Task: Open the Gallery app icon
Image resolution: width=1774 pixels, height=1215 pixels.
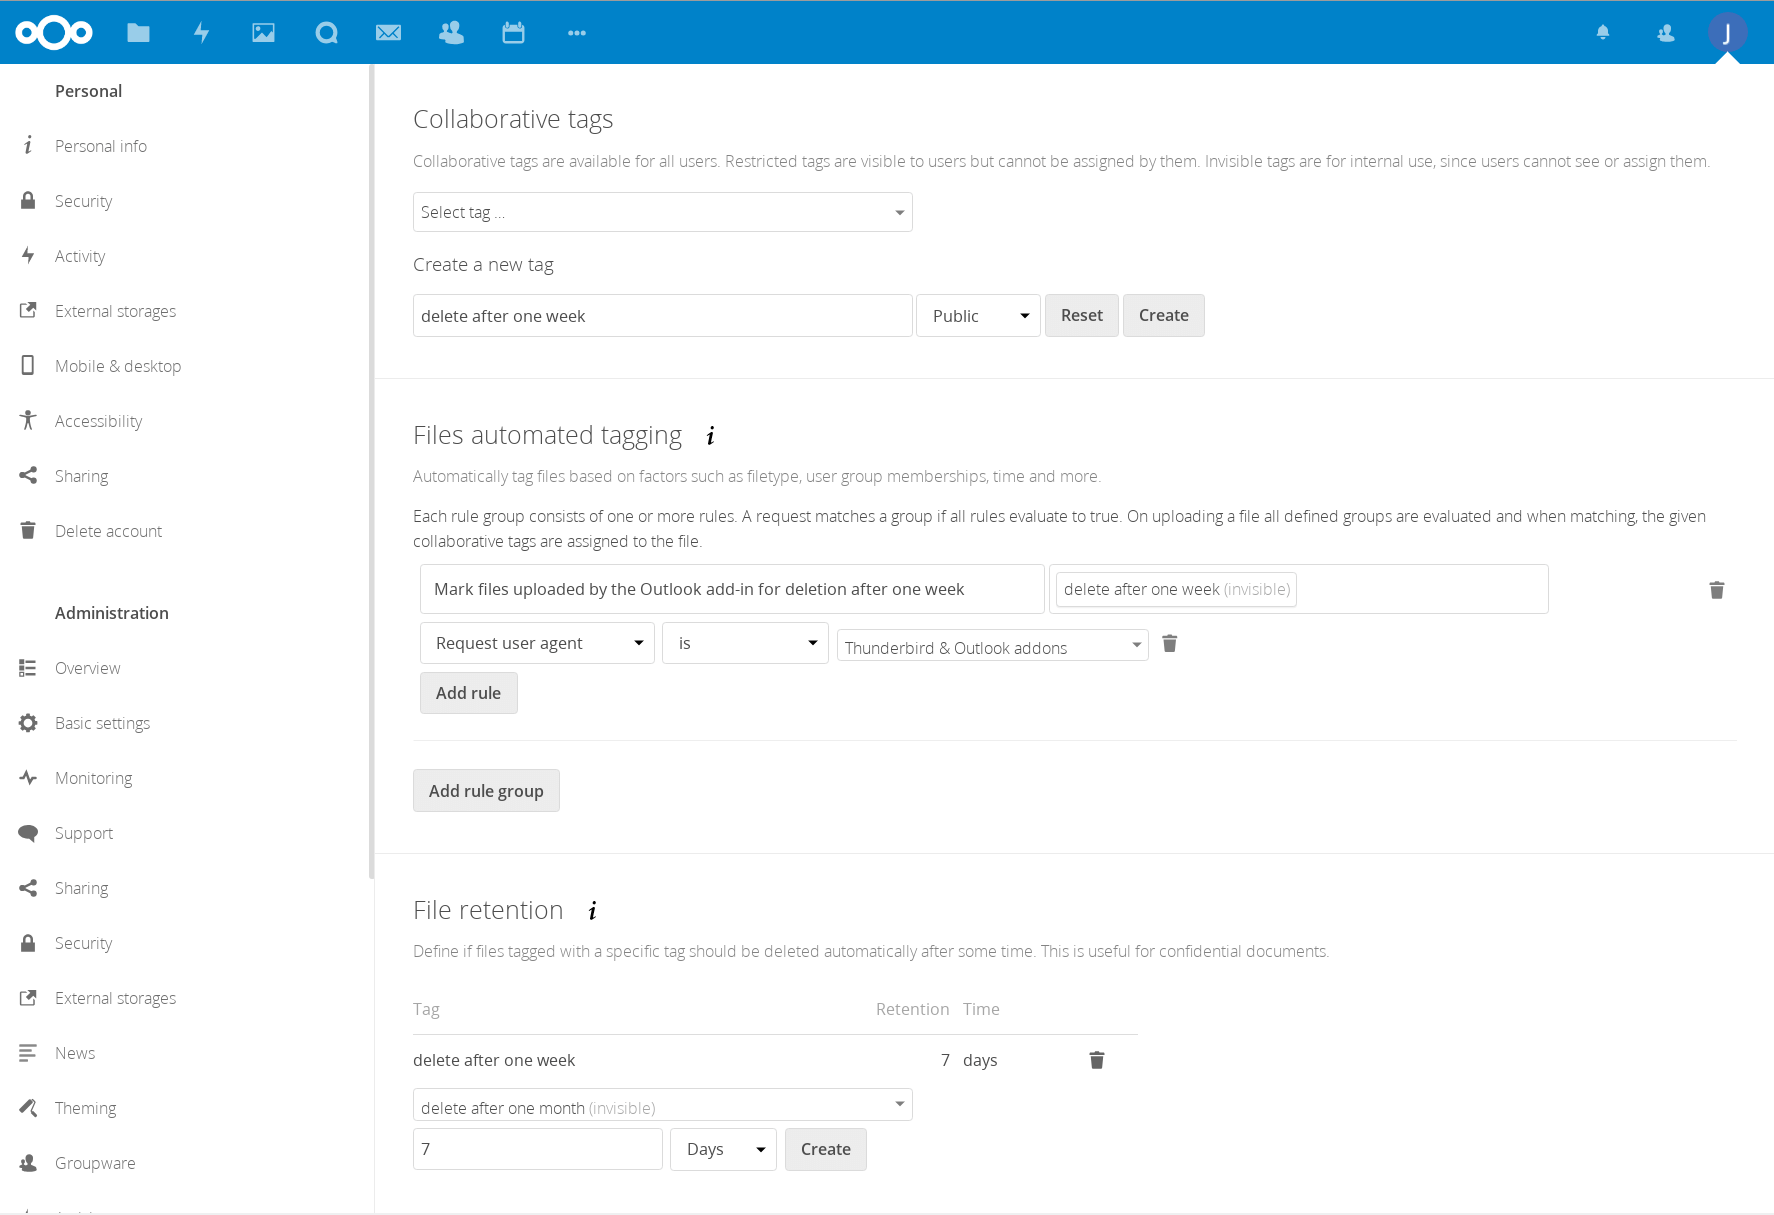Action: click(x=263, y=33)
